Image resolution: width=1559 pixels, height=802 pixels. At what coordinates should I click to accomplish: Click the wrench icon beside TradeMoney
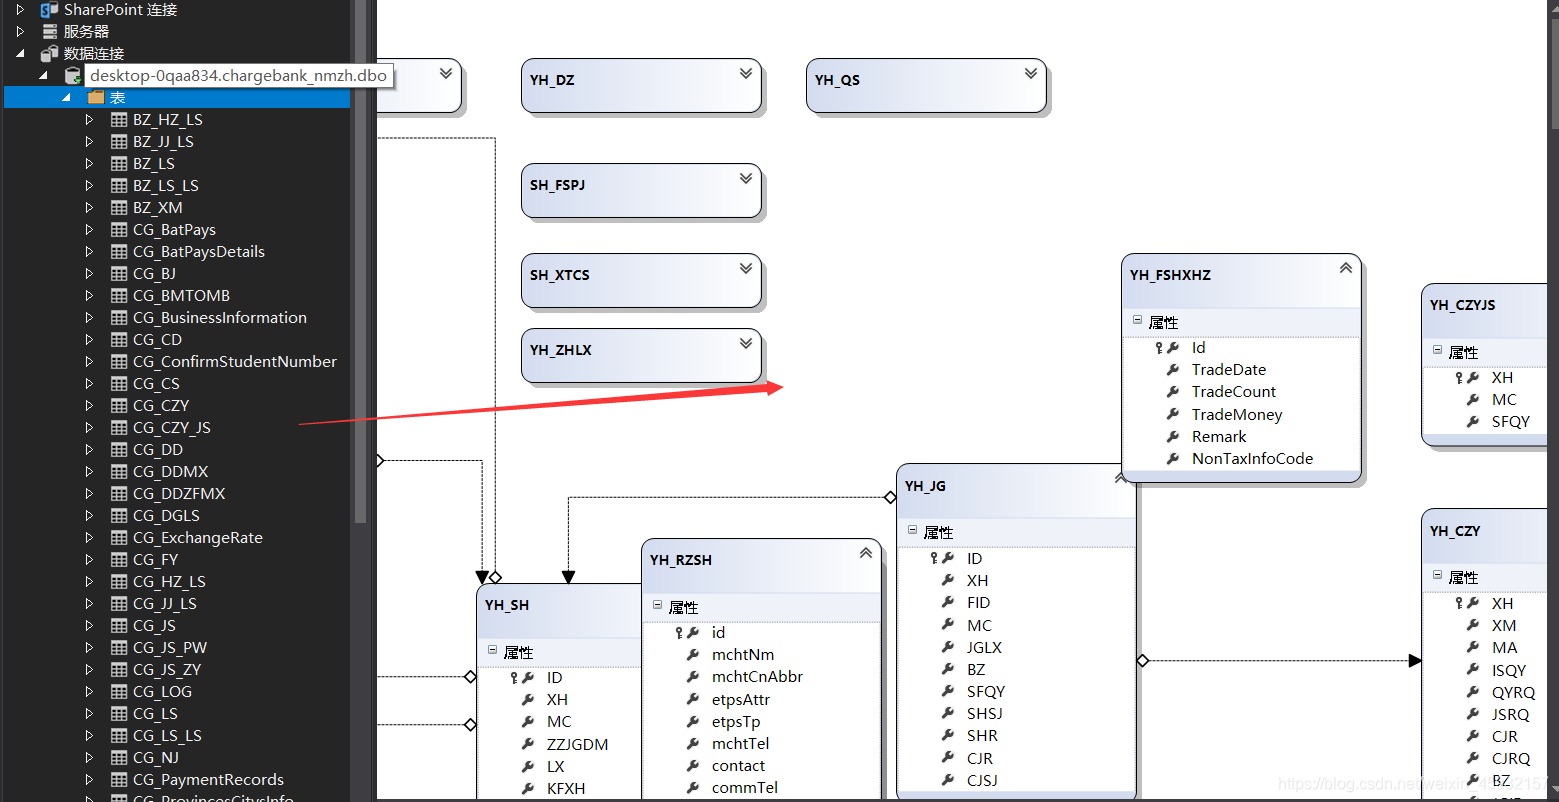tap(1173, 415)
